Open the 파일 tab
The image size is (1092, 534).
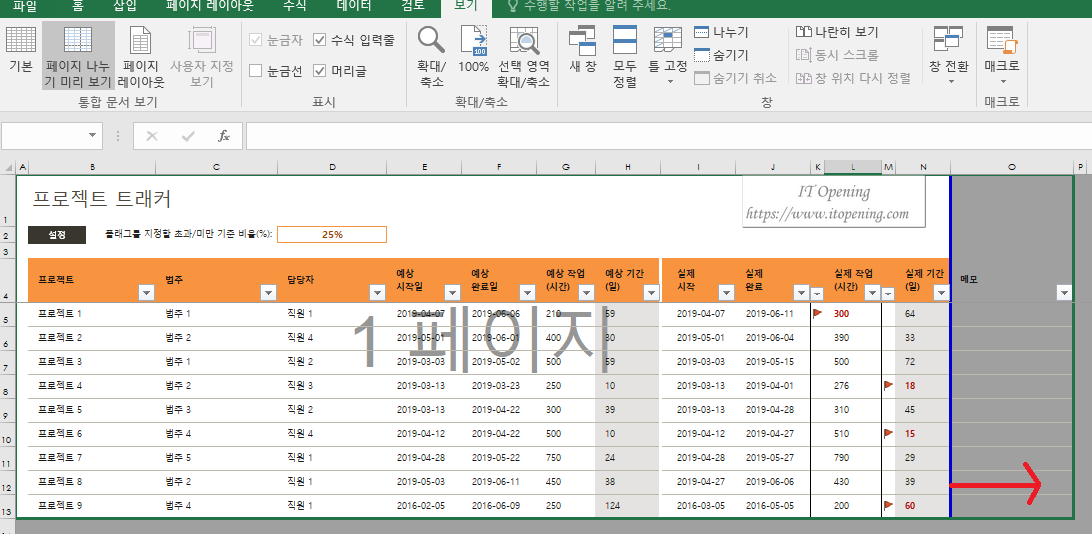pyautogui.click(x=25, y=6)
